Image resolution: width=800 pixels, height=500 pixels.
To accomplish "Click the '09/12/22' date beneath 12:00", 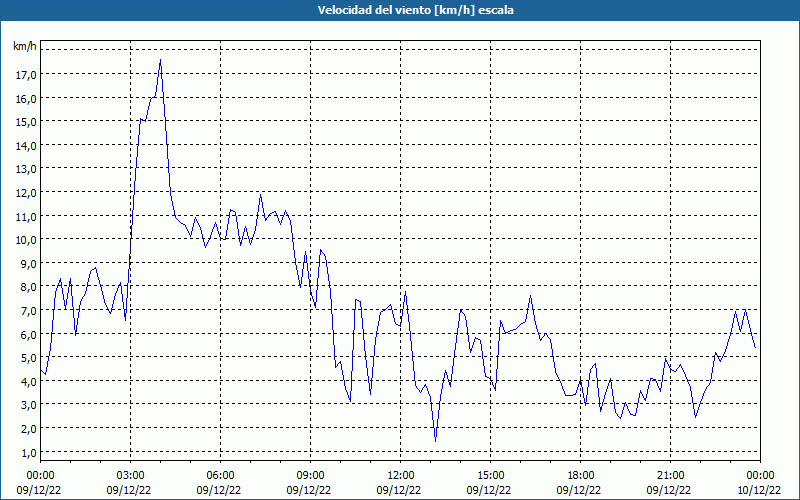I will [398, 490].
